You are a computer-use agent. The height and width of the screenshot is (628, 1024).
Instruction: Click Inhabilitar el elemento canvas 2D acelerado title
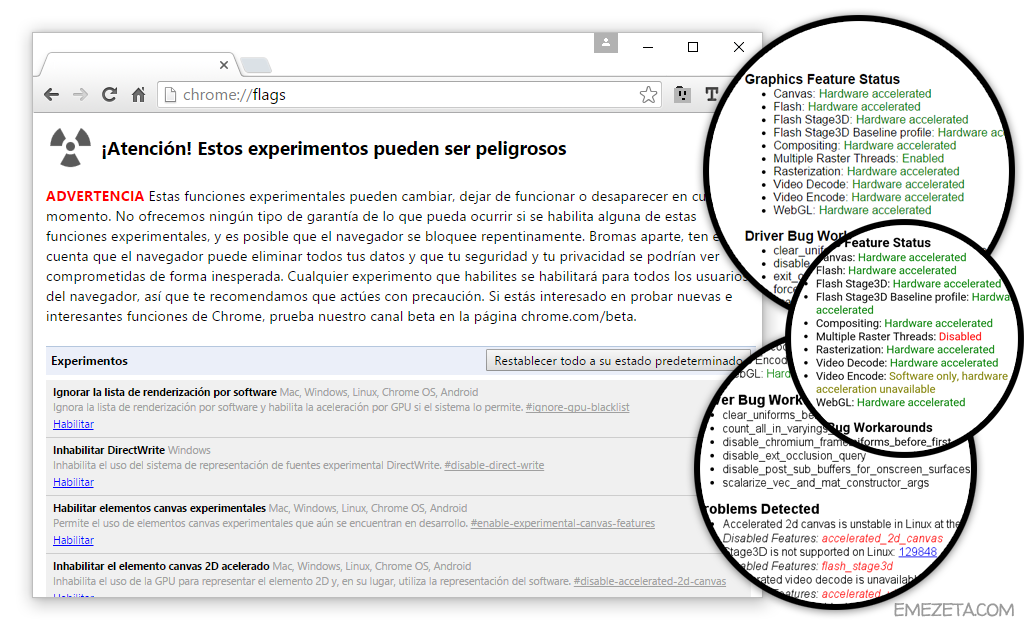pos(161,567)
